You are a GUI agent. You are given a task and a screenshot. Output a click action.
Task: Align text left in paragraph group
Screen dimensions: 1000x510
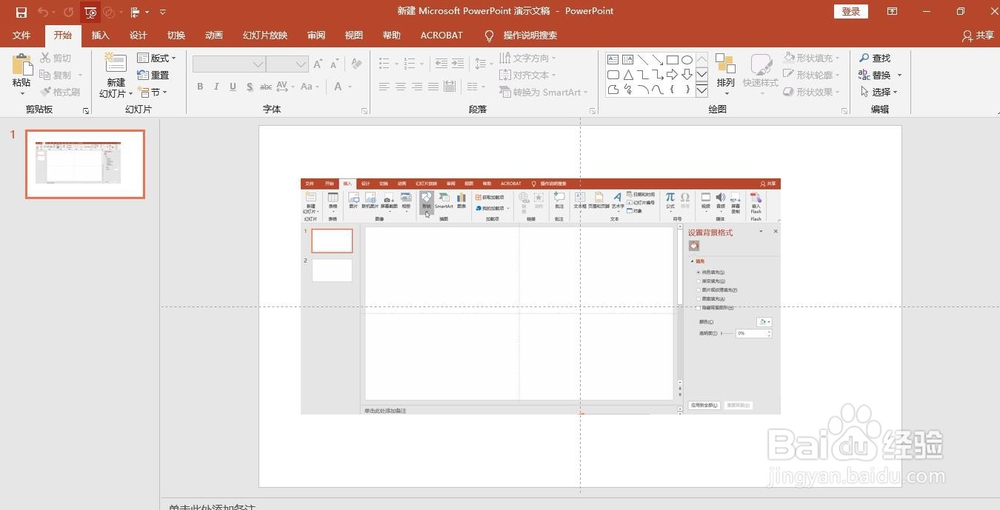coord(384,87)
